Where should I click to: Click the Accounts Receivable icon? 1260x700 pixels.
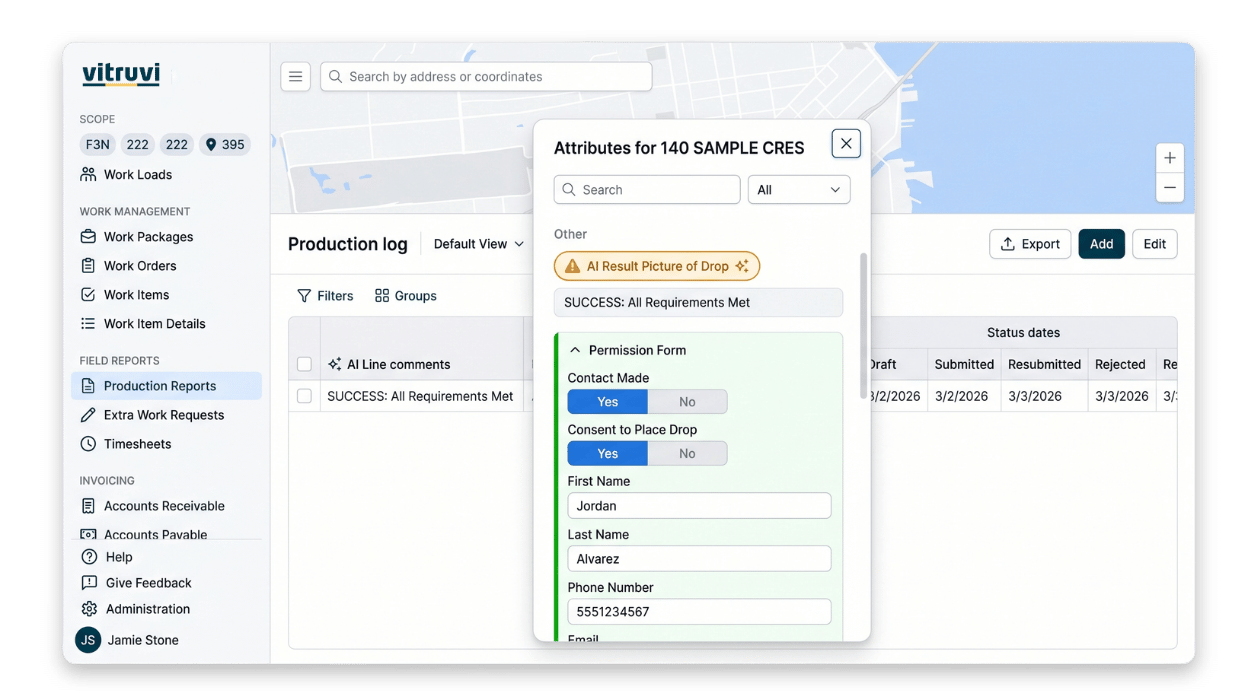(88, 506)
